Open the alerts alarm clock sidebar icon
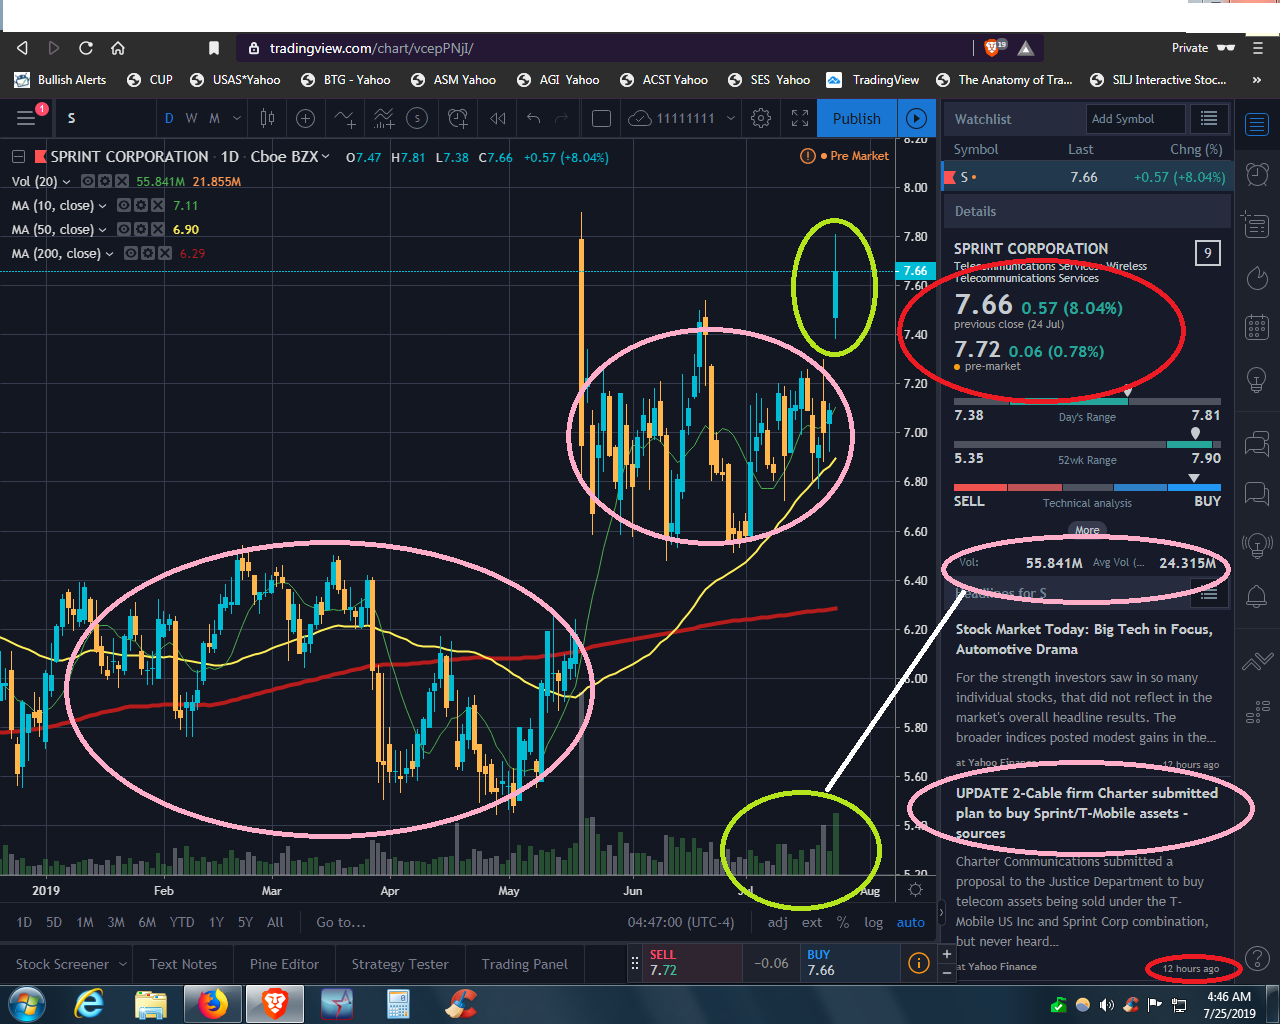This screenshot has height=1024, width=1280. coord(1257,174)
